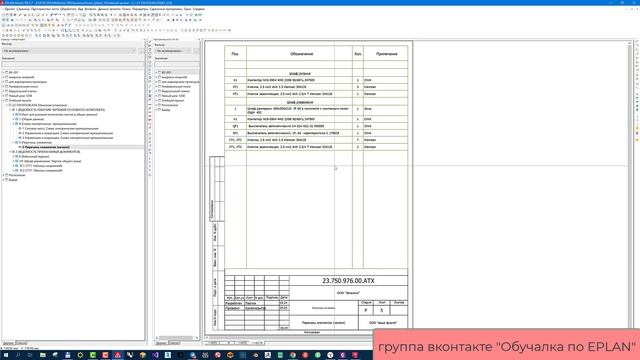The height and width of the screenshot is (360, 640).
Task: Switch to Список tab in second navigator panel
Action: pos(174,343)
